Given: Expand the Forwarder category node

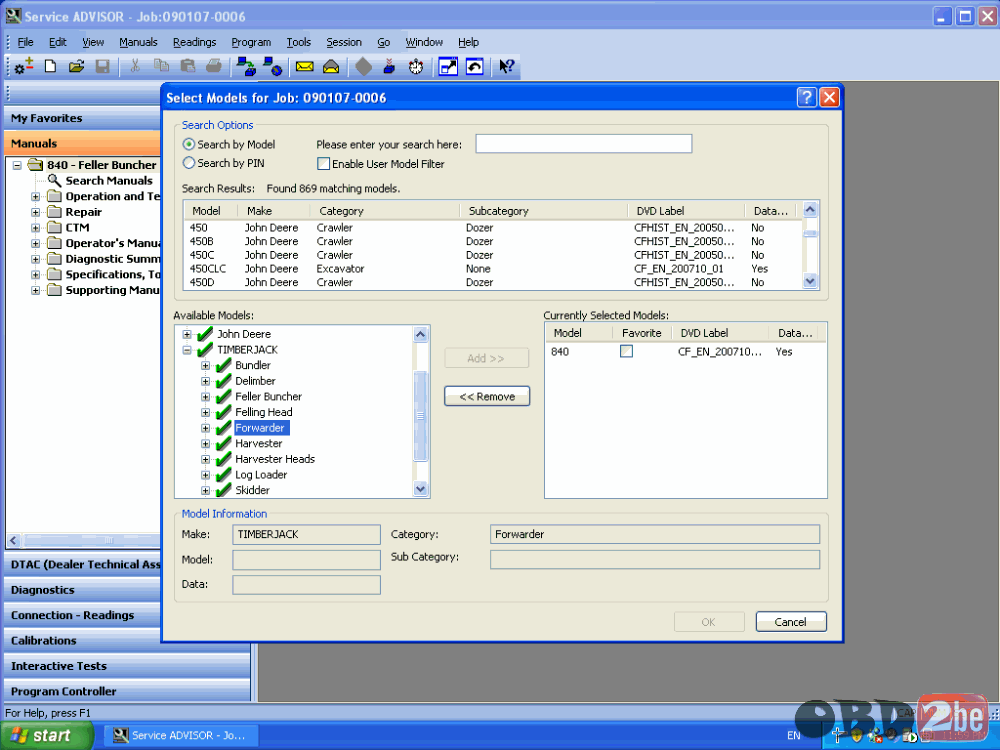Looking at the screenshot, I should (x=205, y=428).
